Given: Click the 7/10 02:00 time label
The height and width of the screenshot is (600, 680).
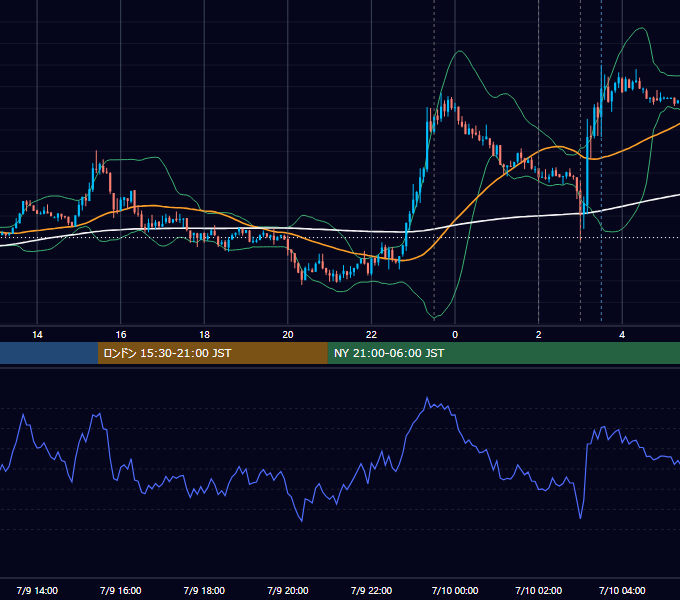Looking at the screenshot, I should tap(539, 590).
